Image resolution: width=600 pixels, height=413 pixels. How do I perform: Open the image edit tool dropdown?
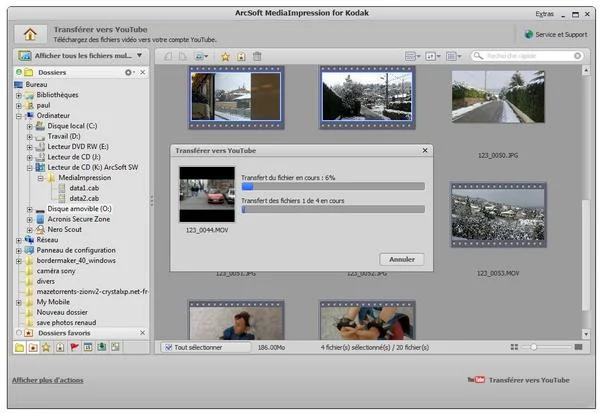click(201, 57)
